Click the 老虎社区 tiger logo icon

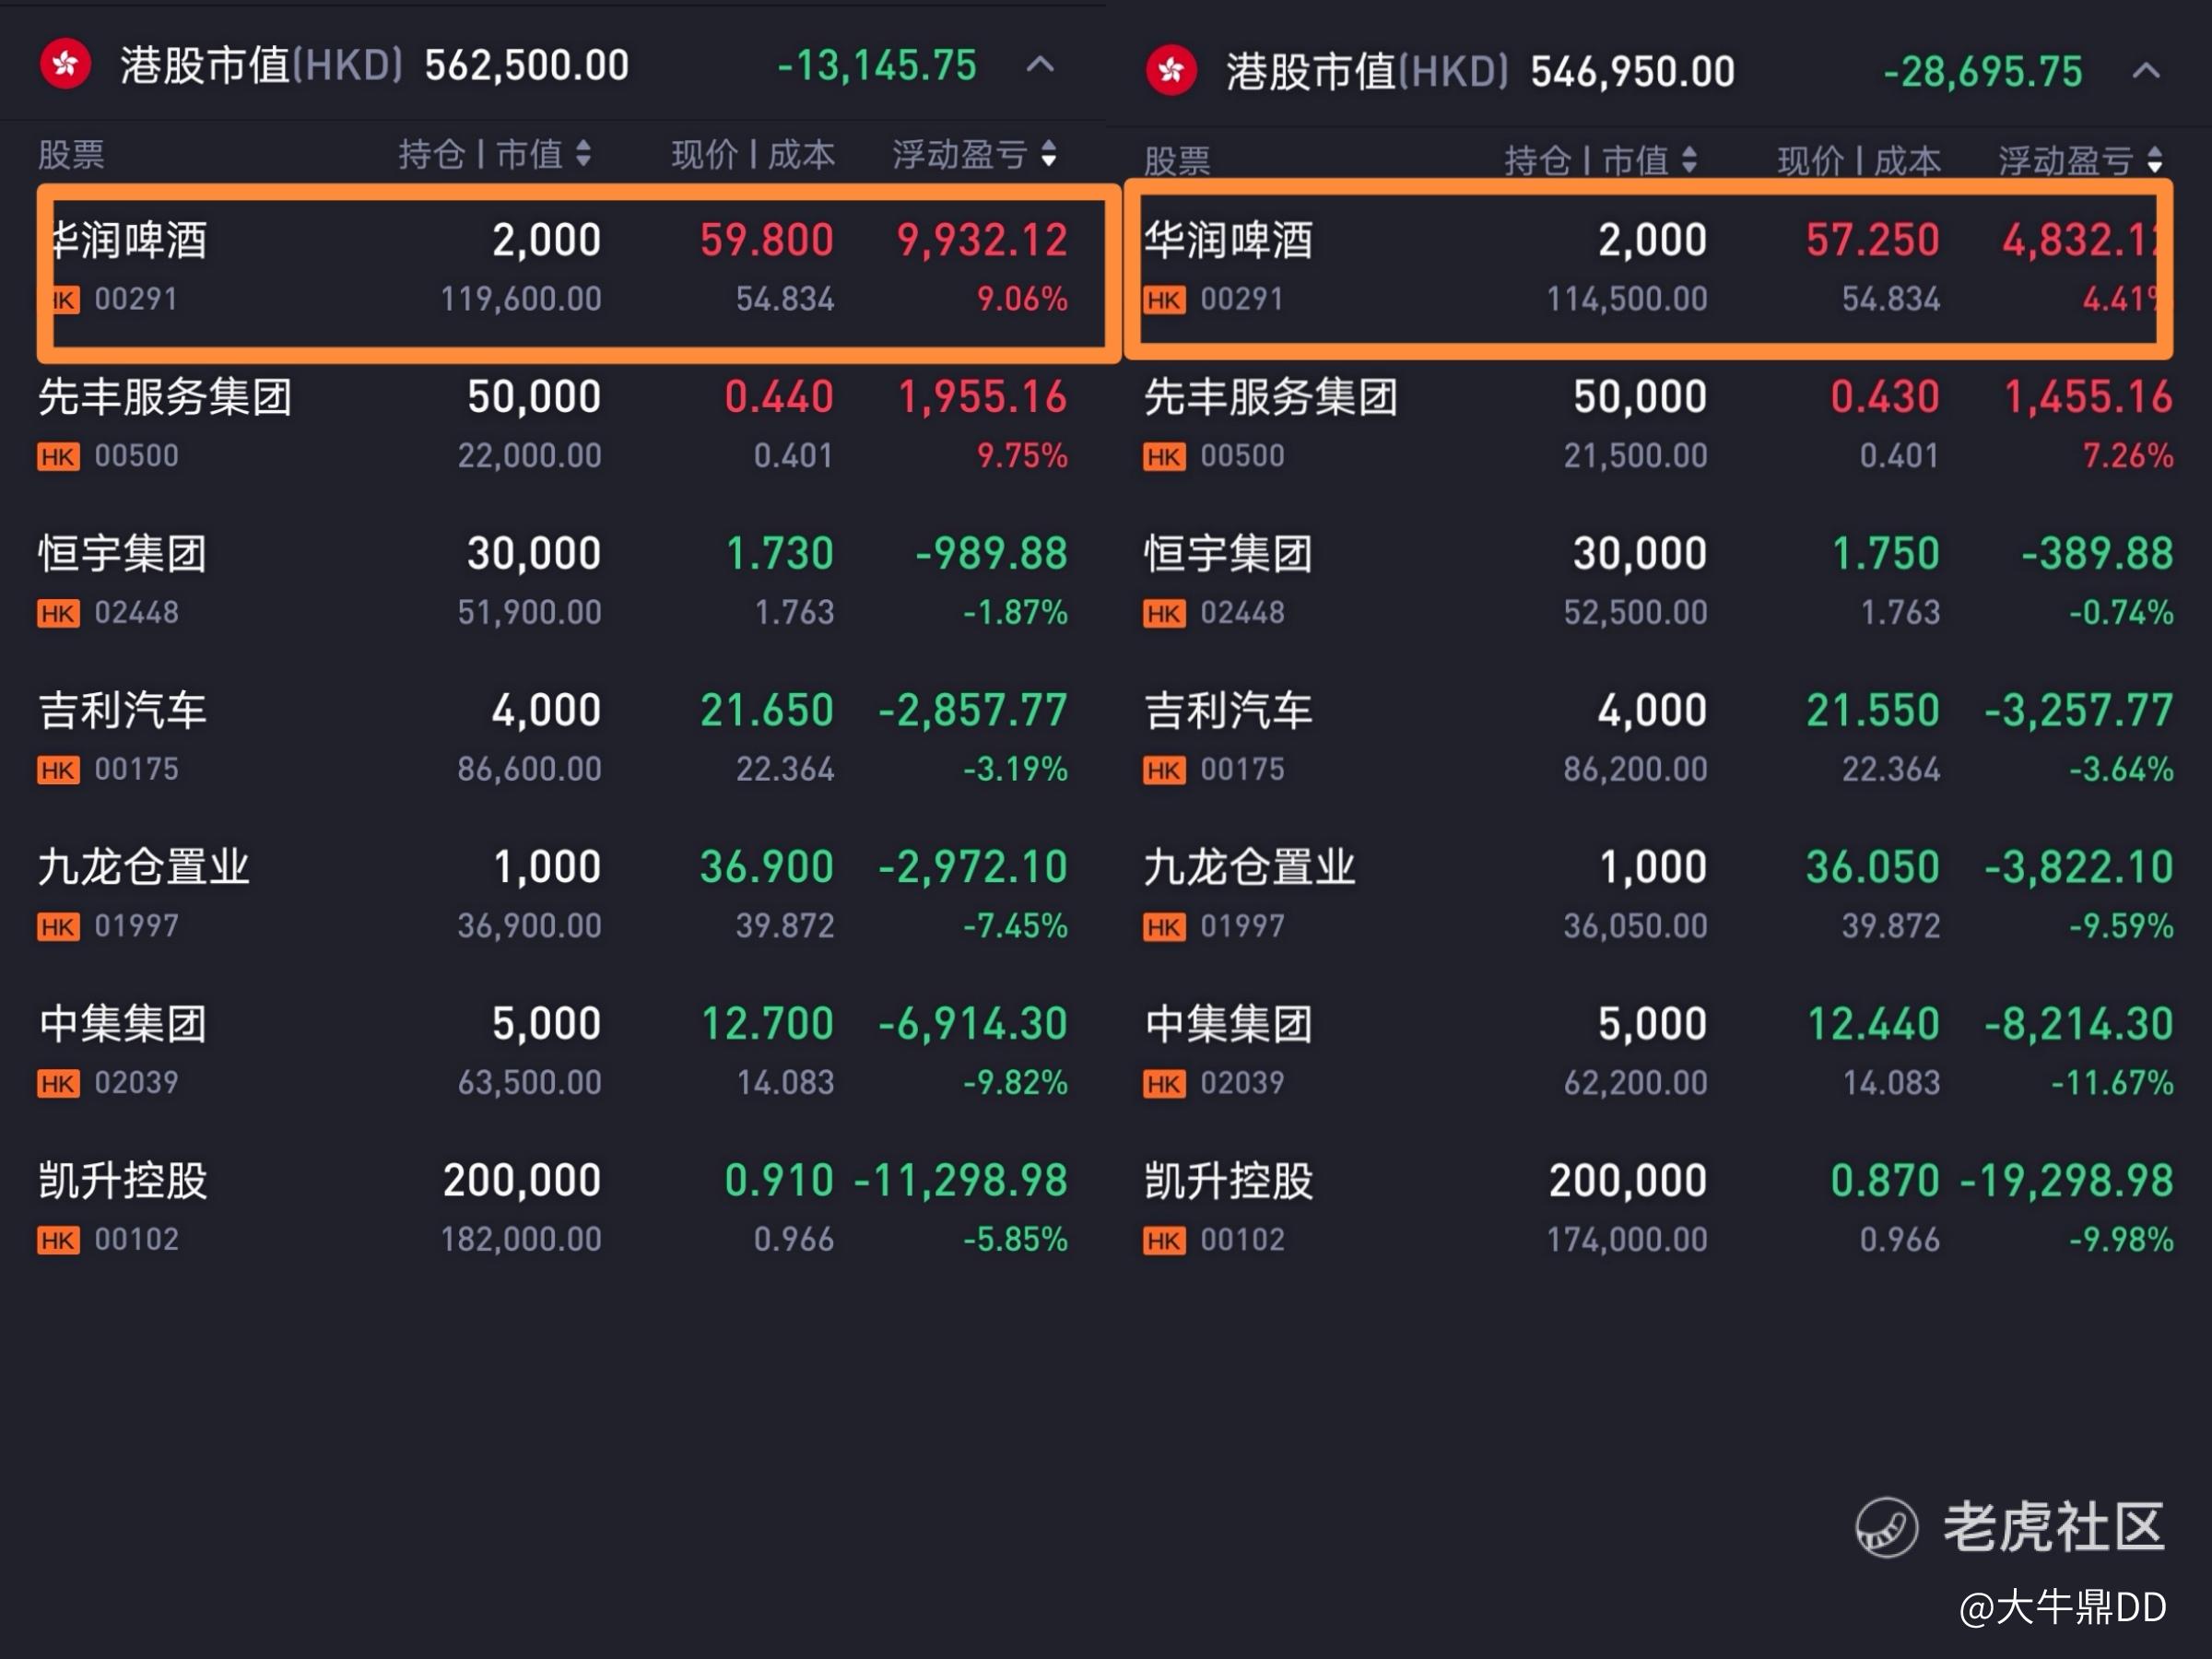(x=1886, y=1527)
